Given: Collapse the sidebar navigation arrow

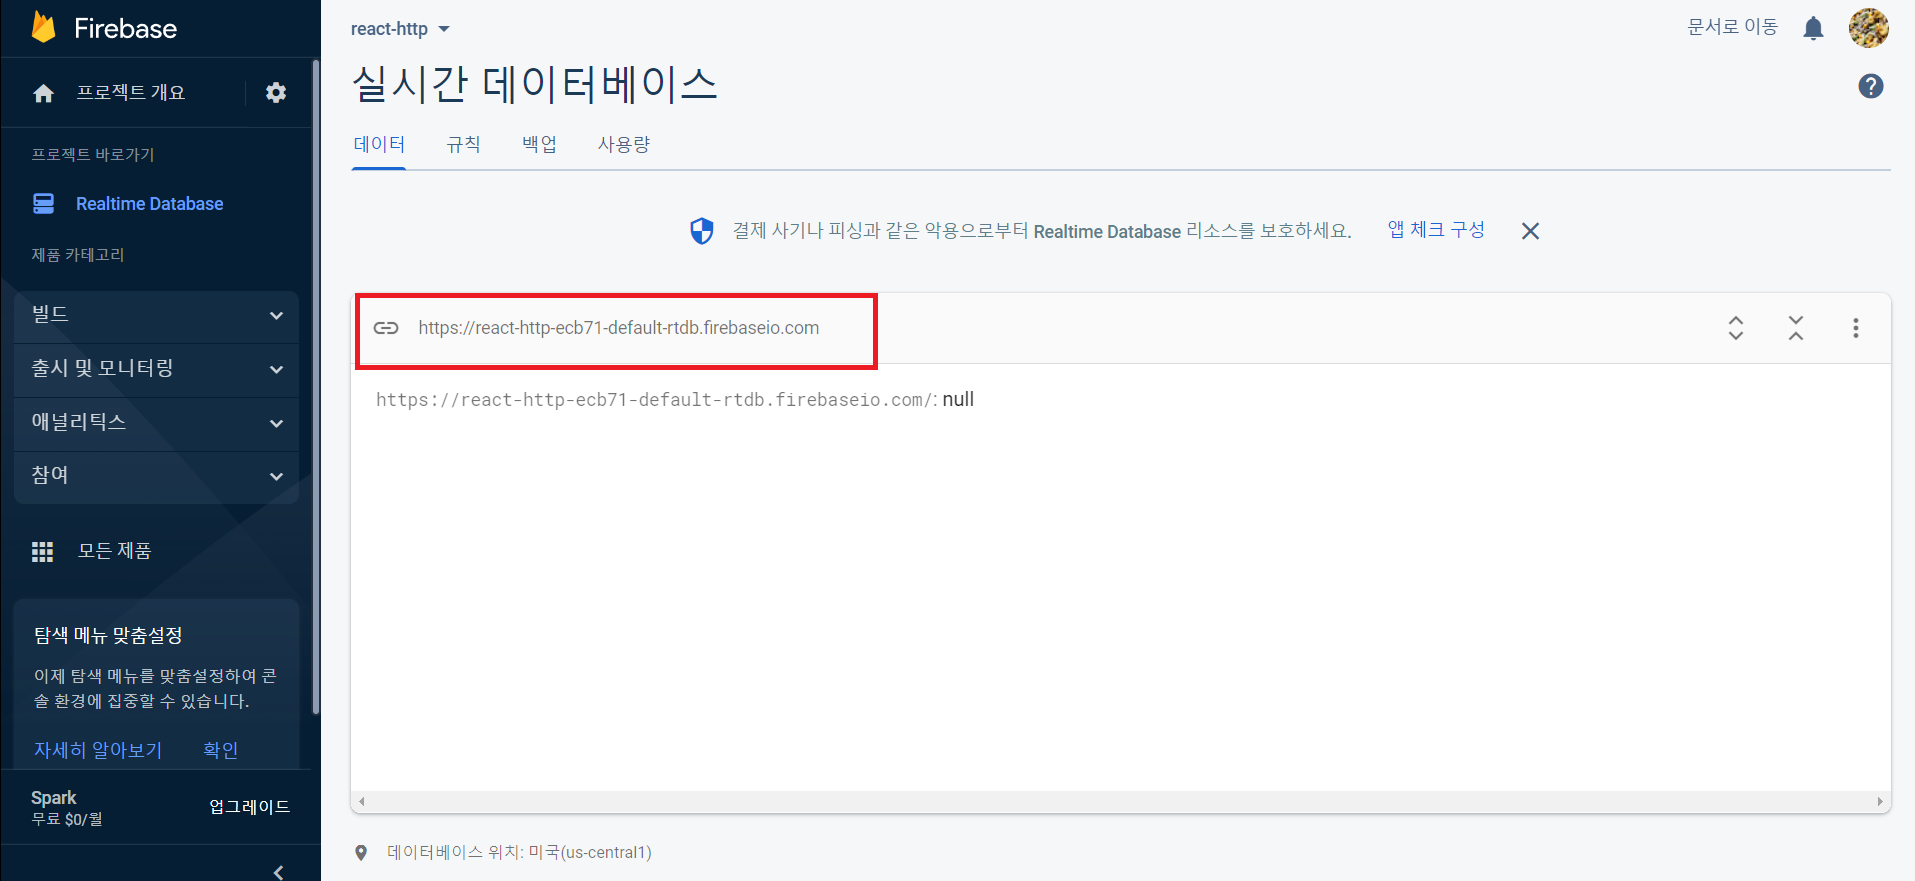Looking at the screenshot, I should 278,872.
